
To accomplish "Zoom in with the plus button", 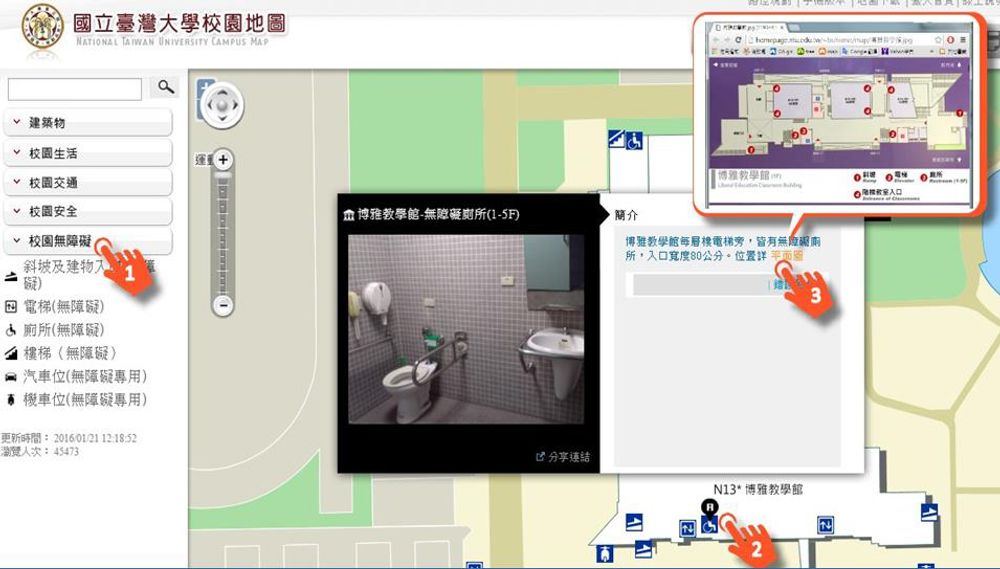I will [224, 160].
